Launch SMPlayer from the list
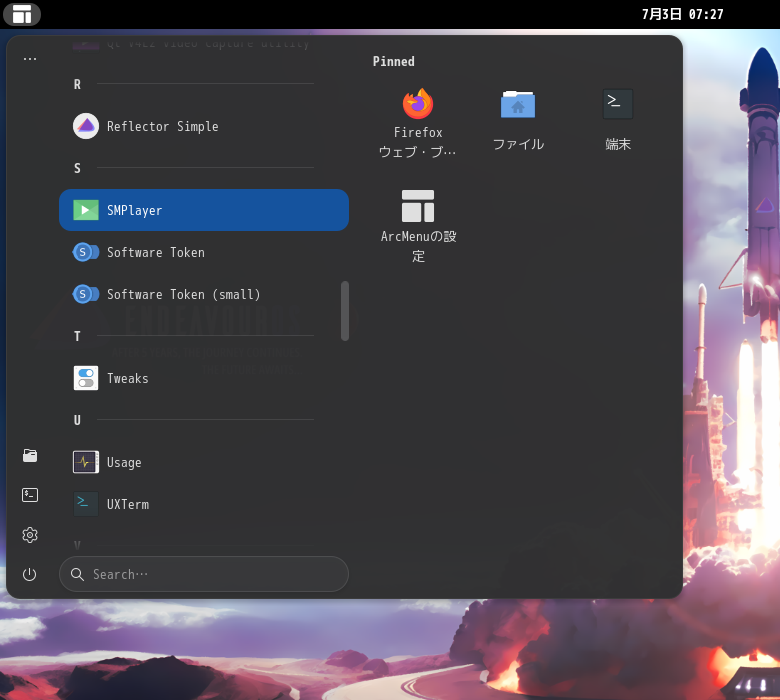 coord(204,210)
